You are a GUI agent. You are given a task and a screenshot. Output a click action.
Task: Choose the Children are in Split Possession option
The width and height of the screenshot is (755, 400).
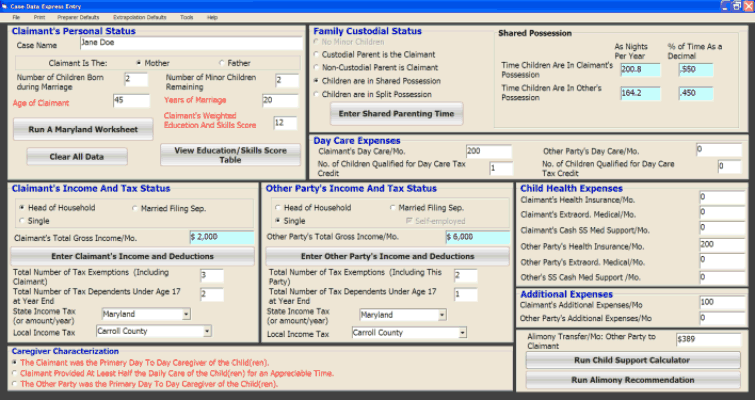point(317,94)
